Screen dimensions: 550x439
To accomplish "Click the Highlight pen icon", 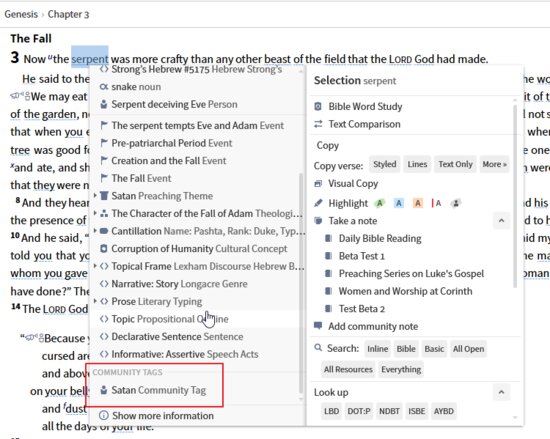I will coord(318,203).
